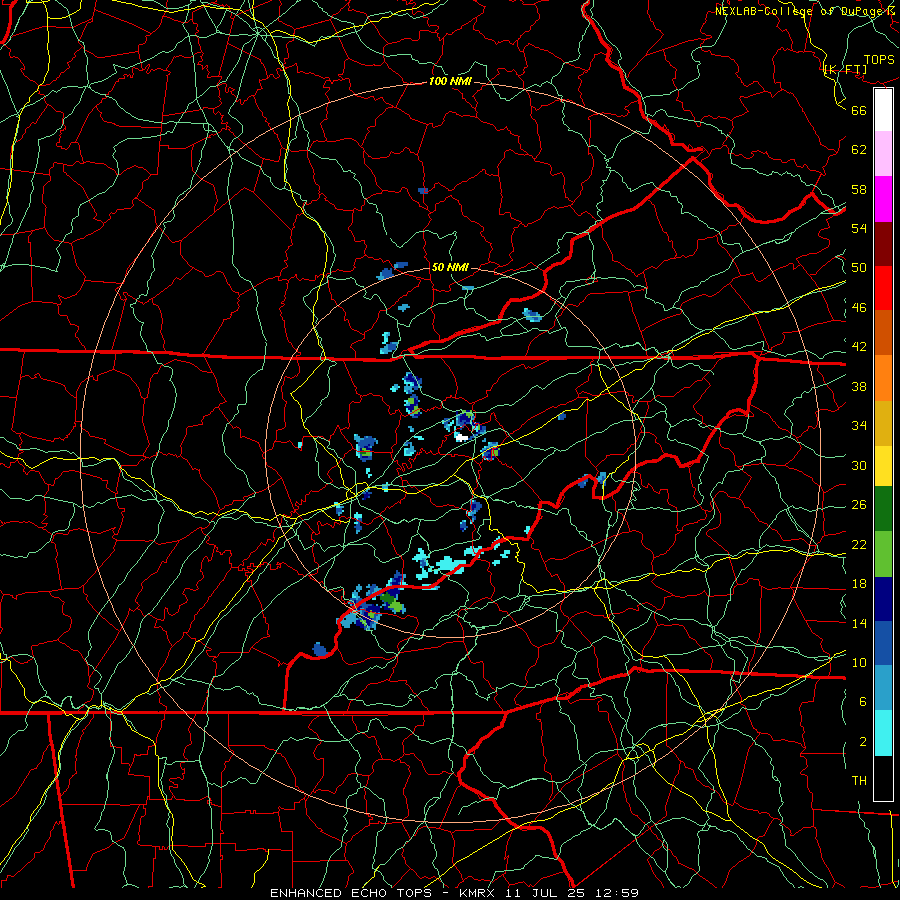
Task: Pick the dark green legend color band
Action: coord(883,509)
